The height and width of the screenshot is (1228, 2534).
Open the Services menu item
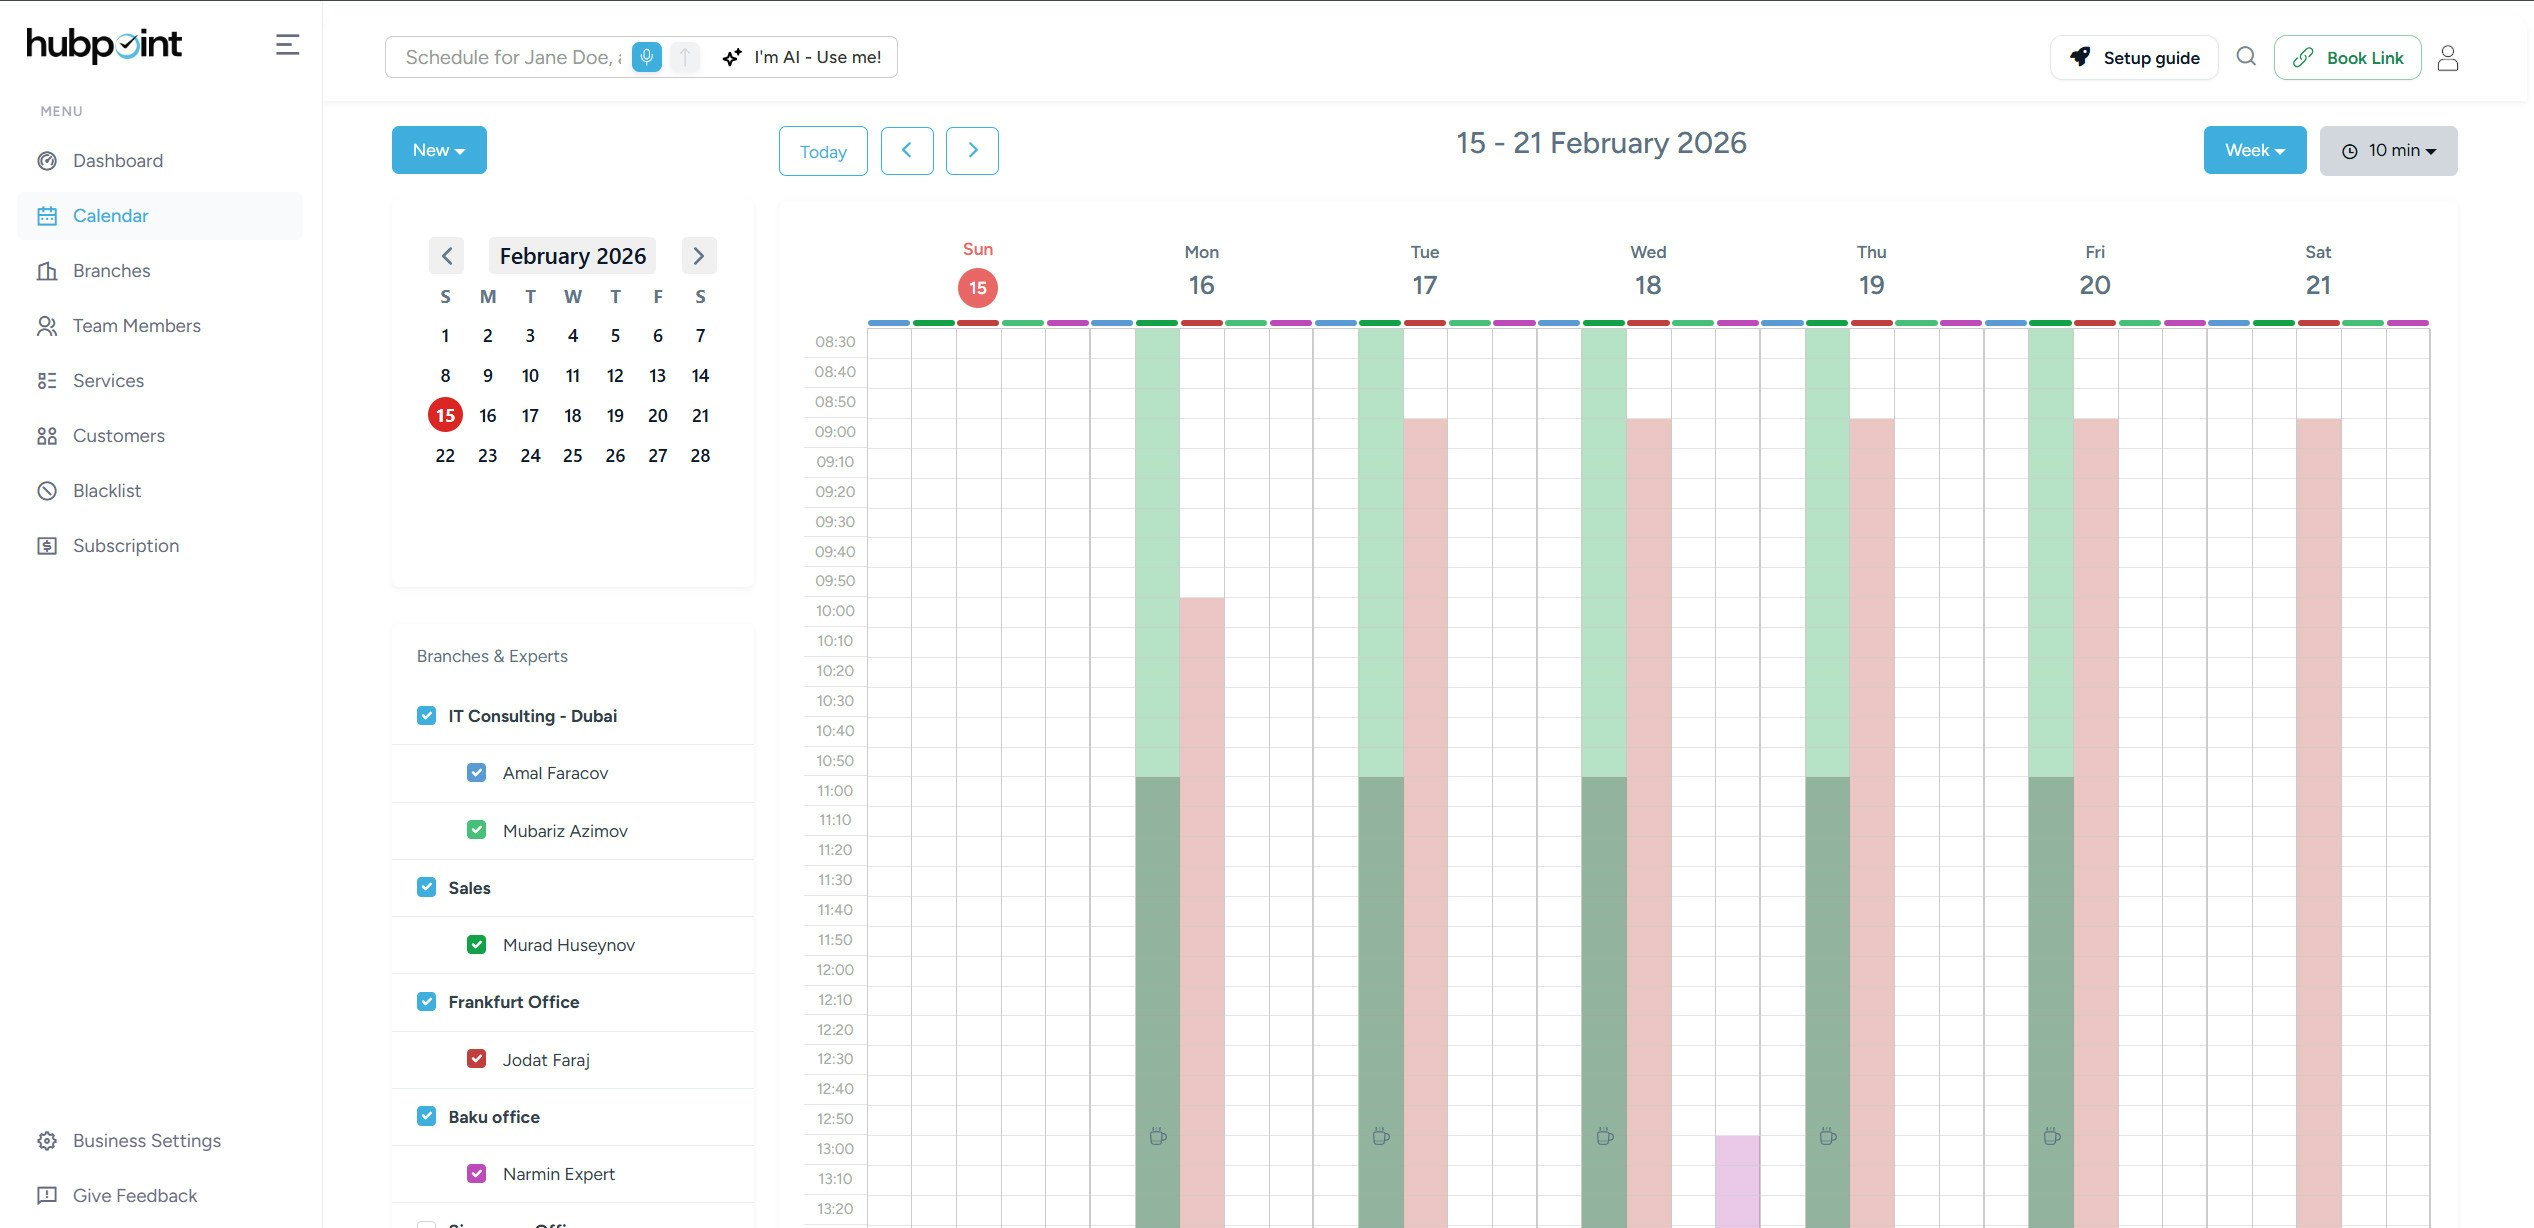107,380
